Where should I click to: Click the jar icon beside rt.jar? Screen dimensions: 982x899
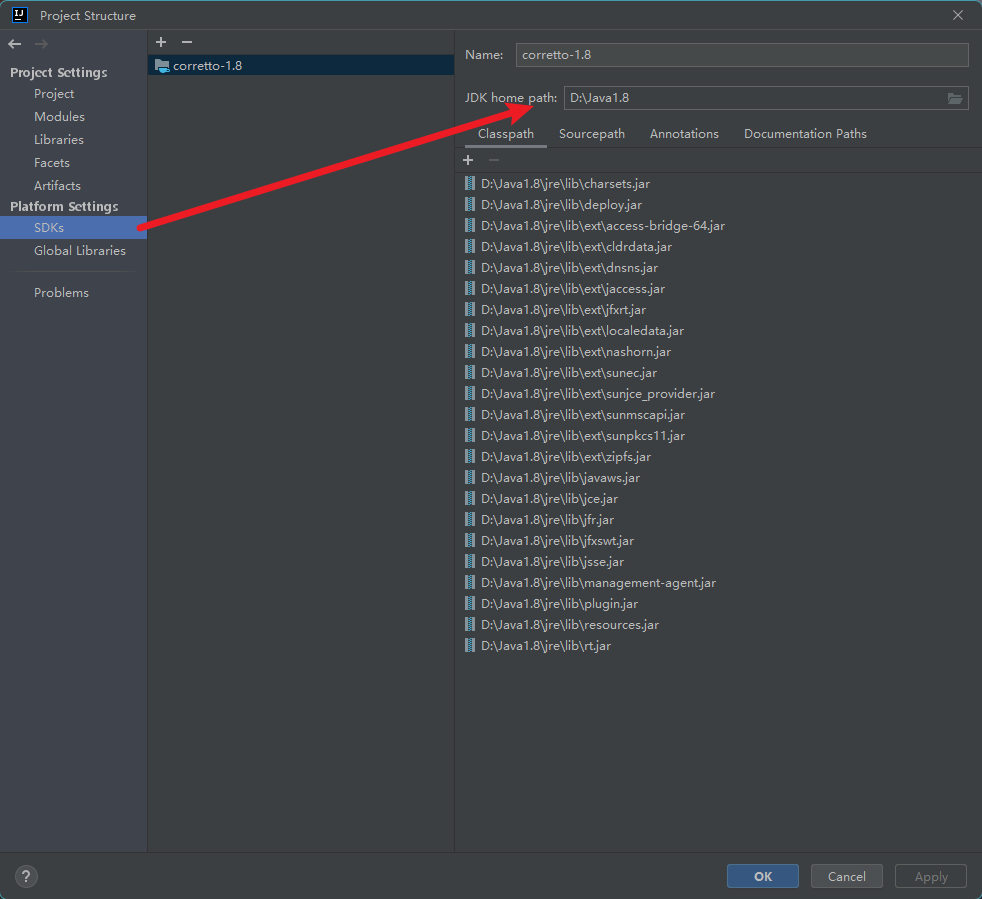[470, 645]
